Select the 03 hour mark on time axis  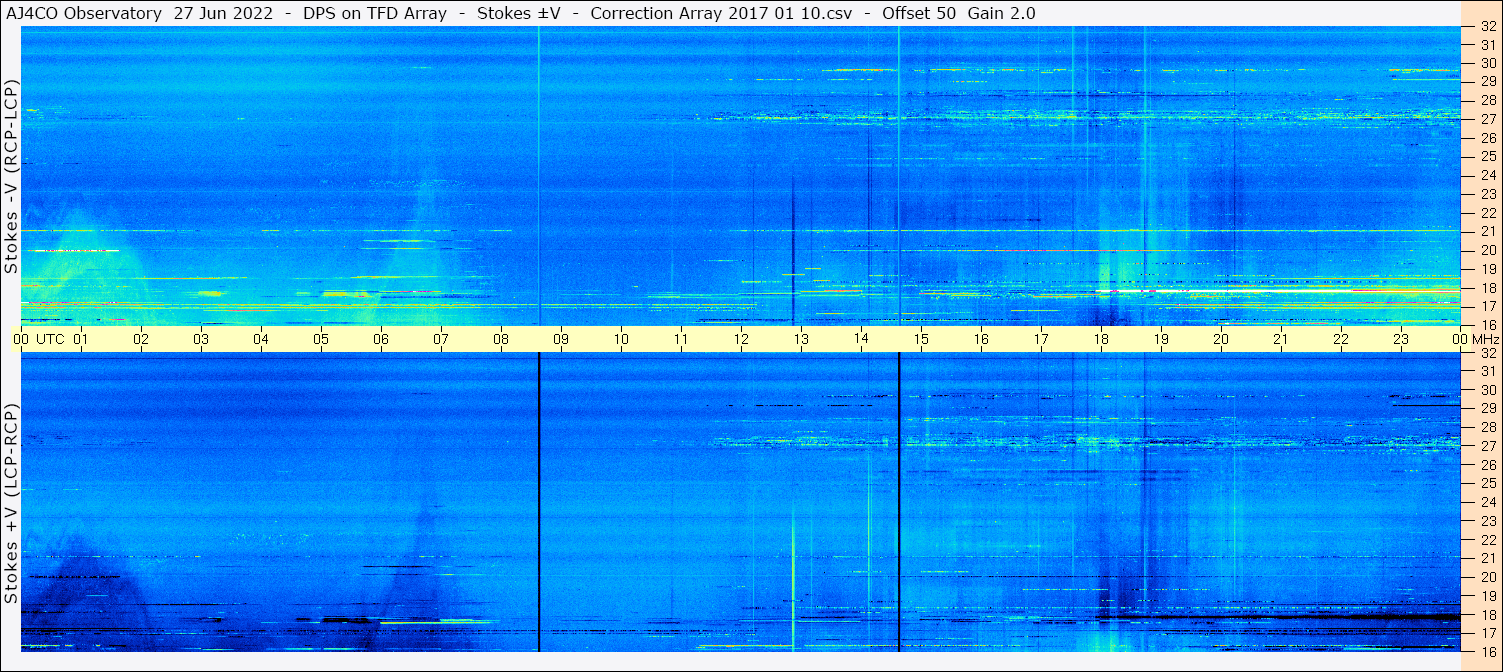click(201, 339)
